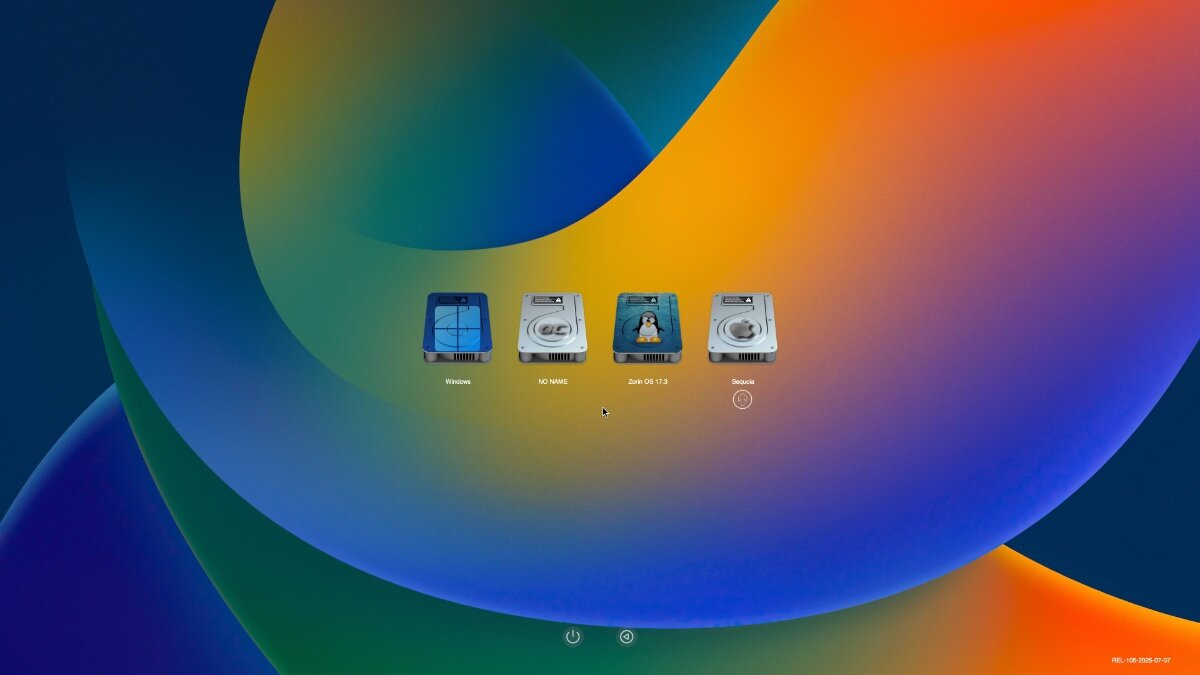Select the Zorin OS penguin drive icon

tap(647, 328)
